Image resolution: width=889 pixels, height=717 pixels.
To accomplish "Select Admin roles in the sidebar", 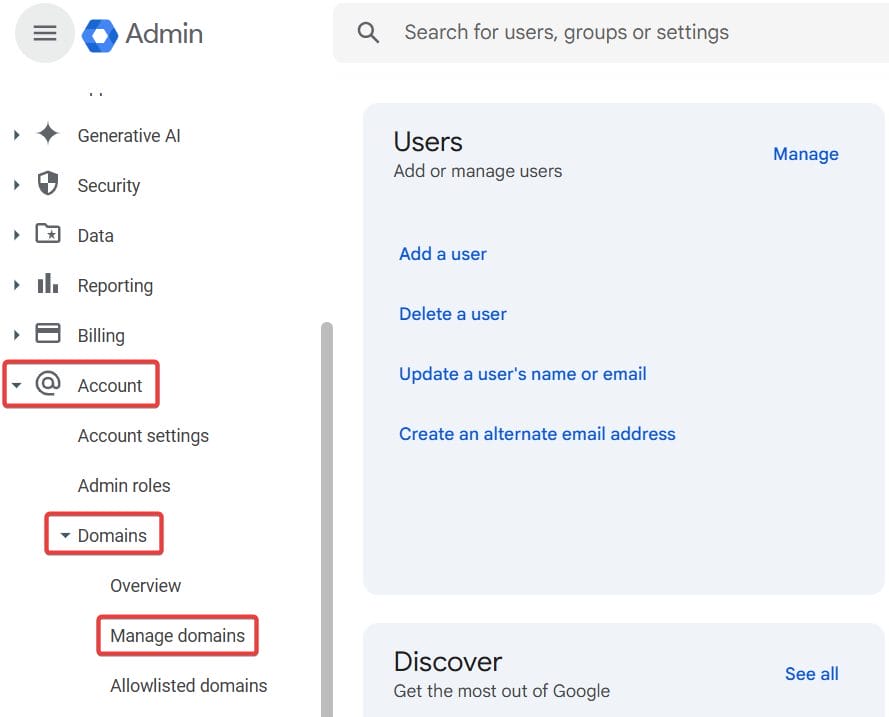I will coord(124,485).
